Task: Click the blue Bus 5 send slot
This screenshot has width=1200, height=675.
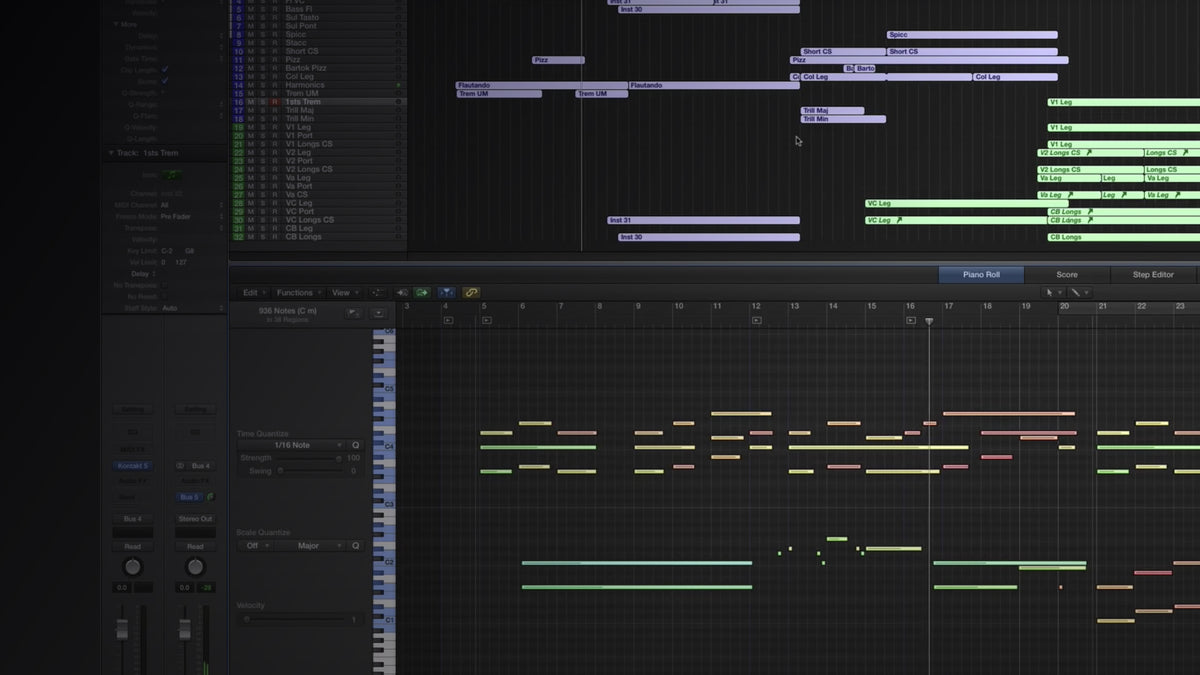Action: coord(189,497)
